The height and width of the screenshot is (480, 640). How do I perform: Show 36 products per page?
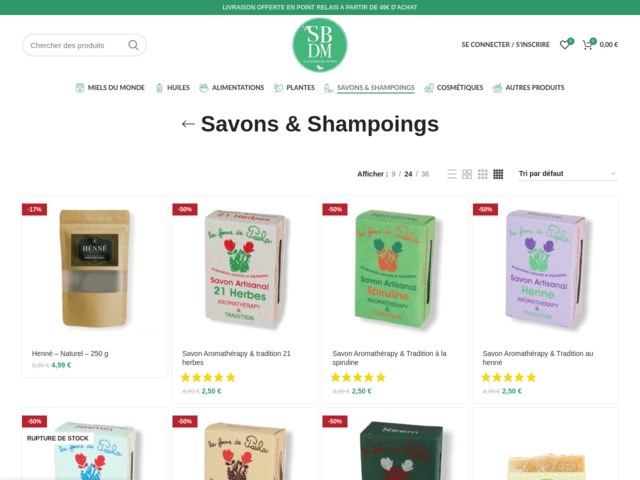tap(425, 174)
